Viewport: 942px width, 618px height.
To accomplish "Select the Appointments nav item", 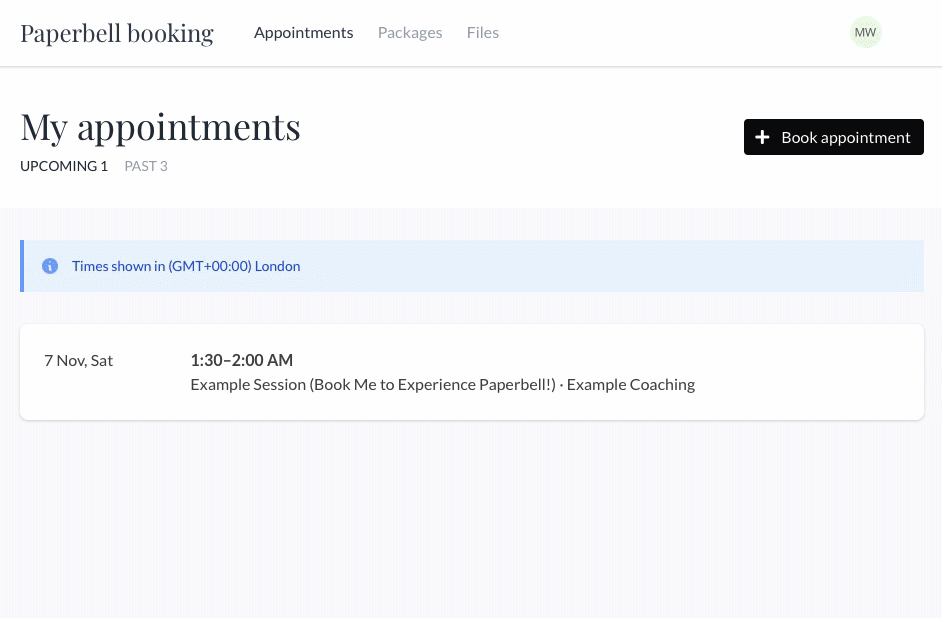I will [303, 32].
